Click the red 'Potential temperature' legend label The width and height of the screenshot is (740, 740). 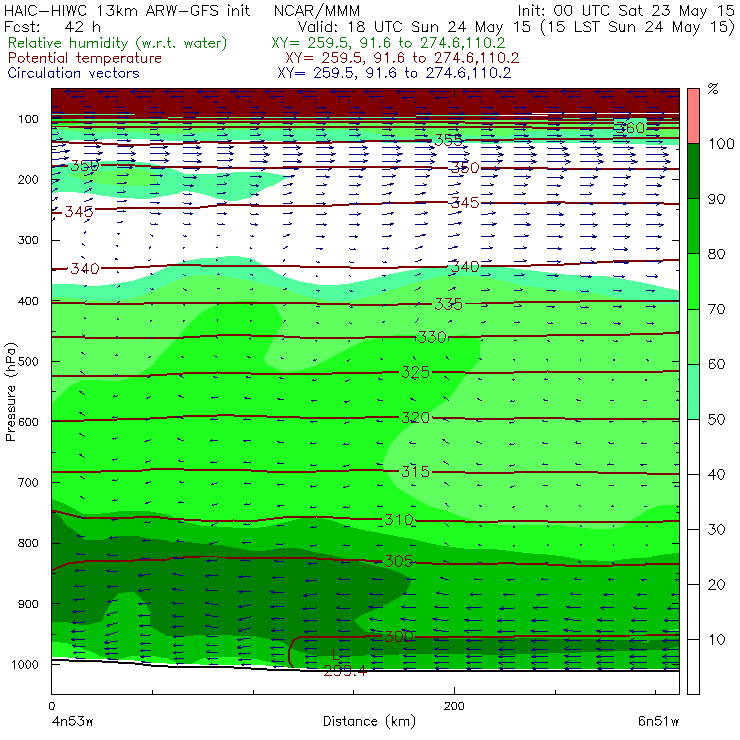coord(85,58)
